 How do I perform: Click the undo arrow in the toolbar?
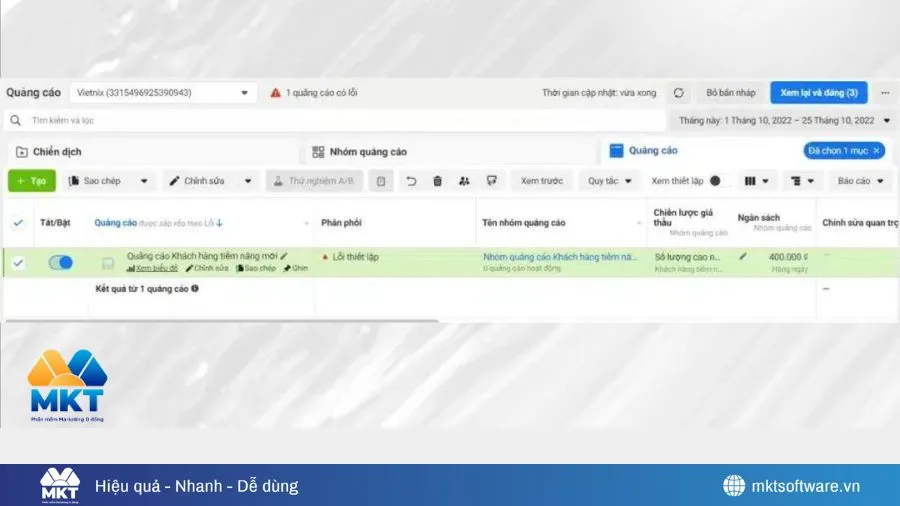click(411, 181)
